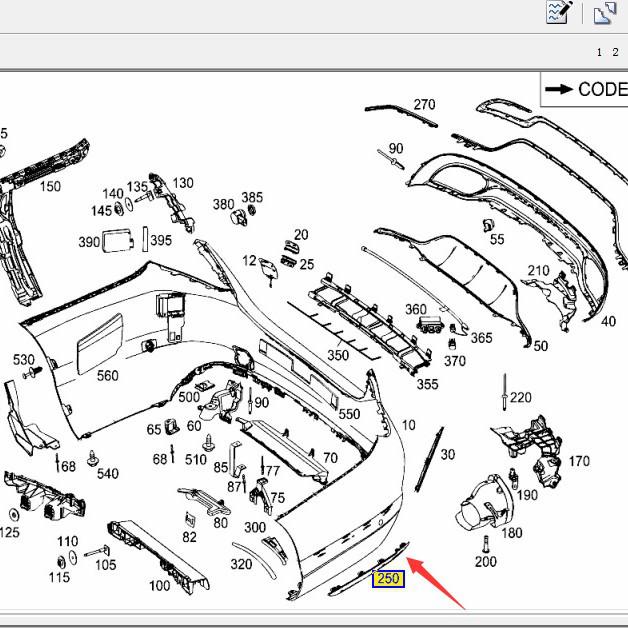Go to page 1 of the diagram
The width and height of the screenshot is (628, 628).
click(x=600, y=52)
